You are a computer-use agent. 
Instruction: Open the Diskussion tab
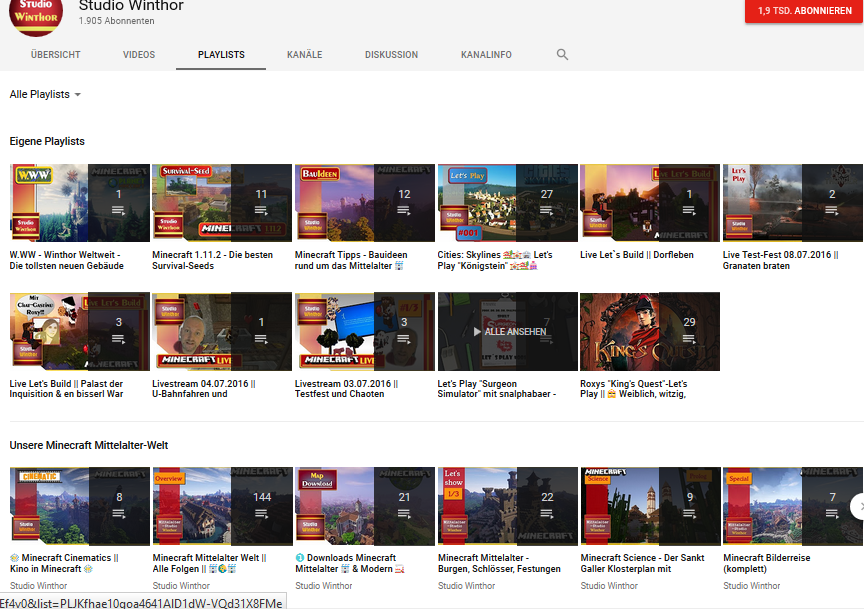tap(391, 55)
